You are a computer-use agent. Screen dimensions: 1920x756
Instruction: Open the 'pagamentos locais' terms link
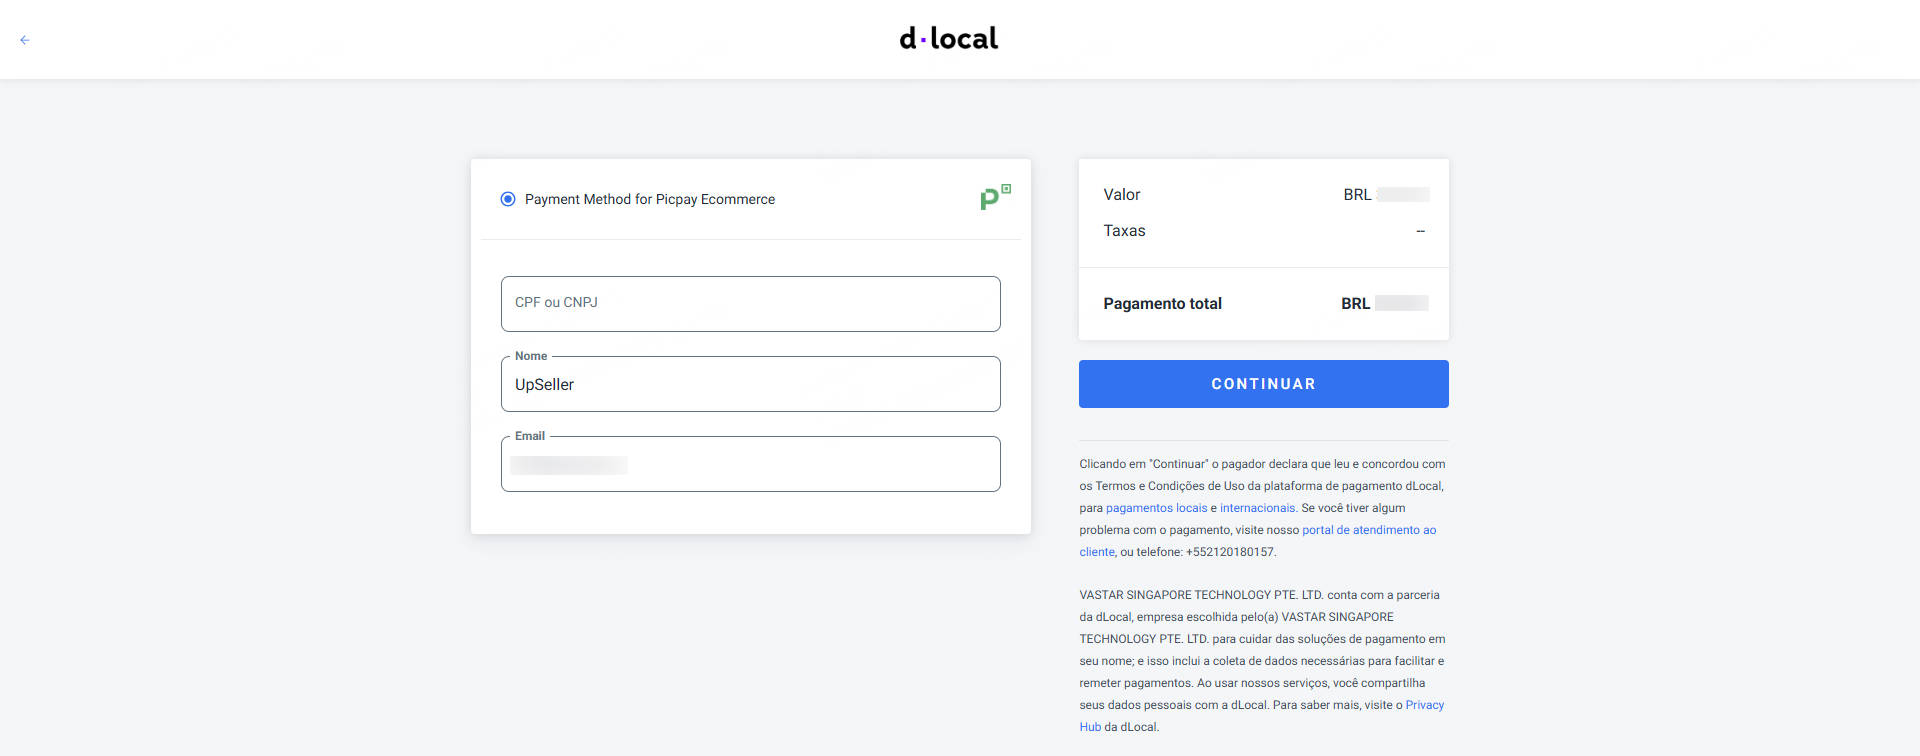1156,508
